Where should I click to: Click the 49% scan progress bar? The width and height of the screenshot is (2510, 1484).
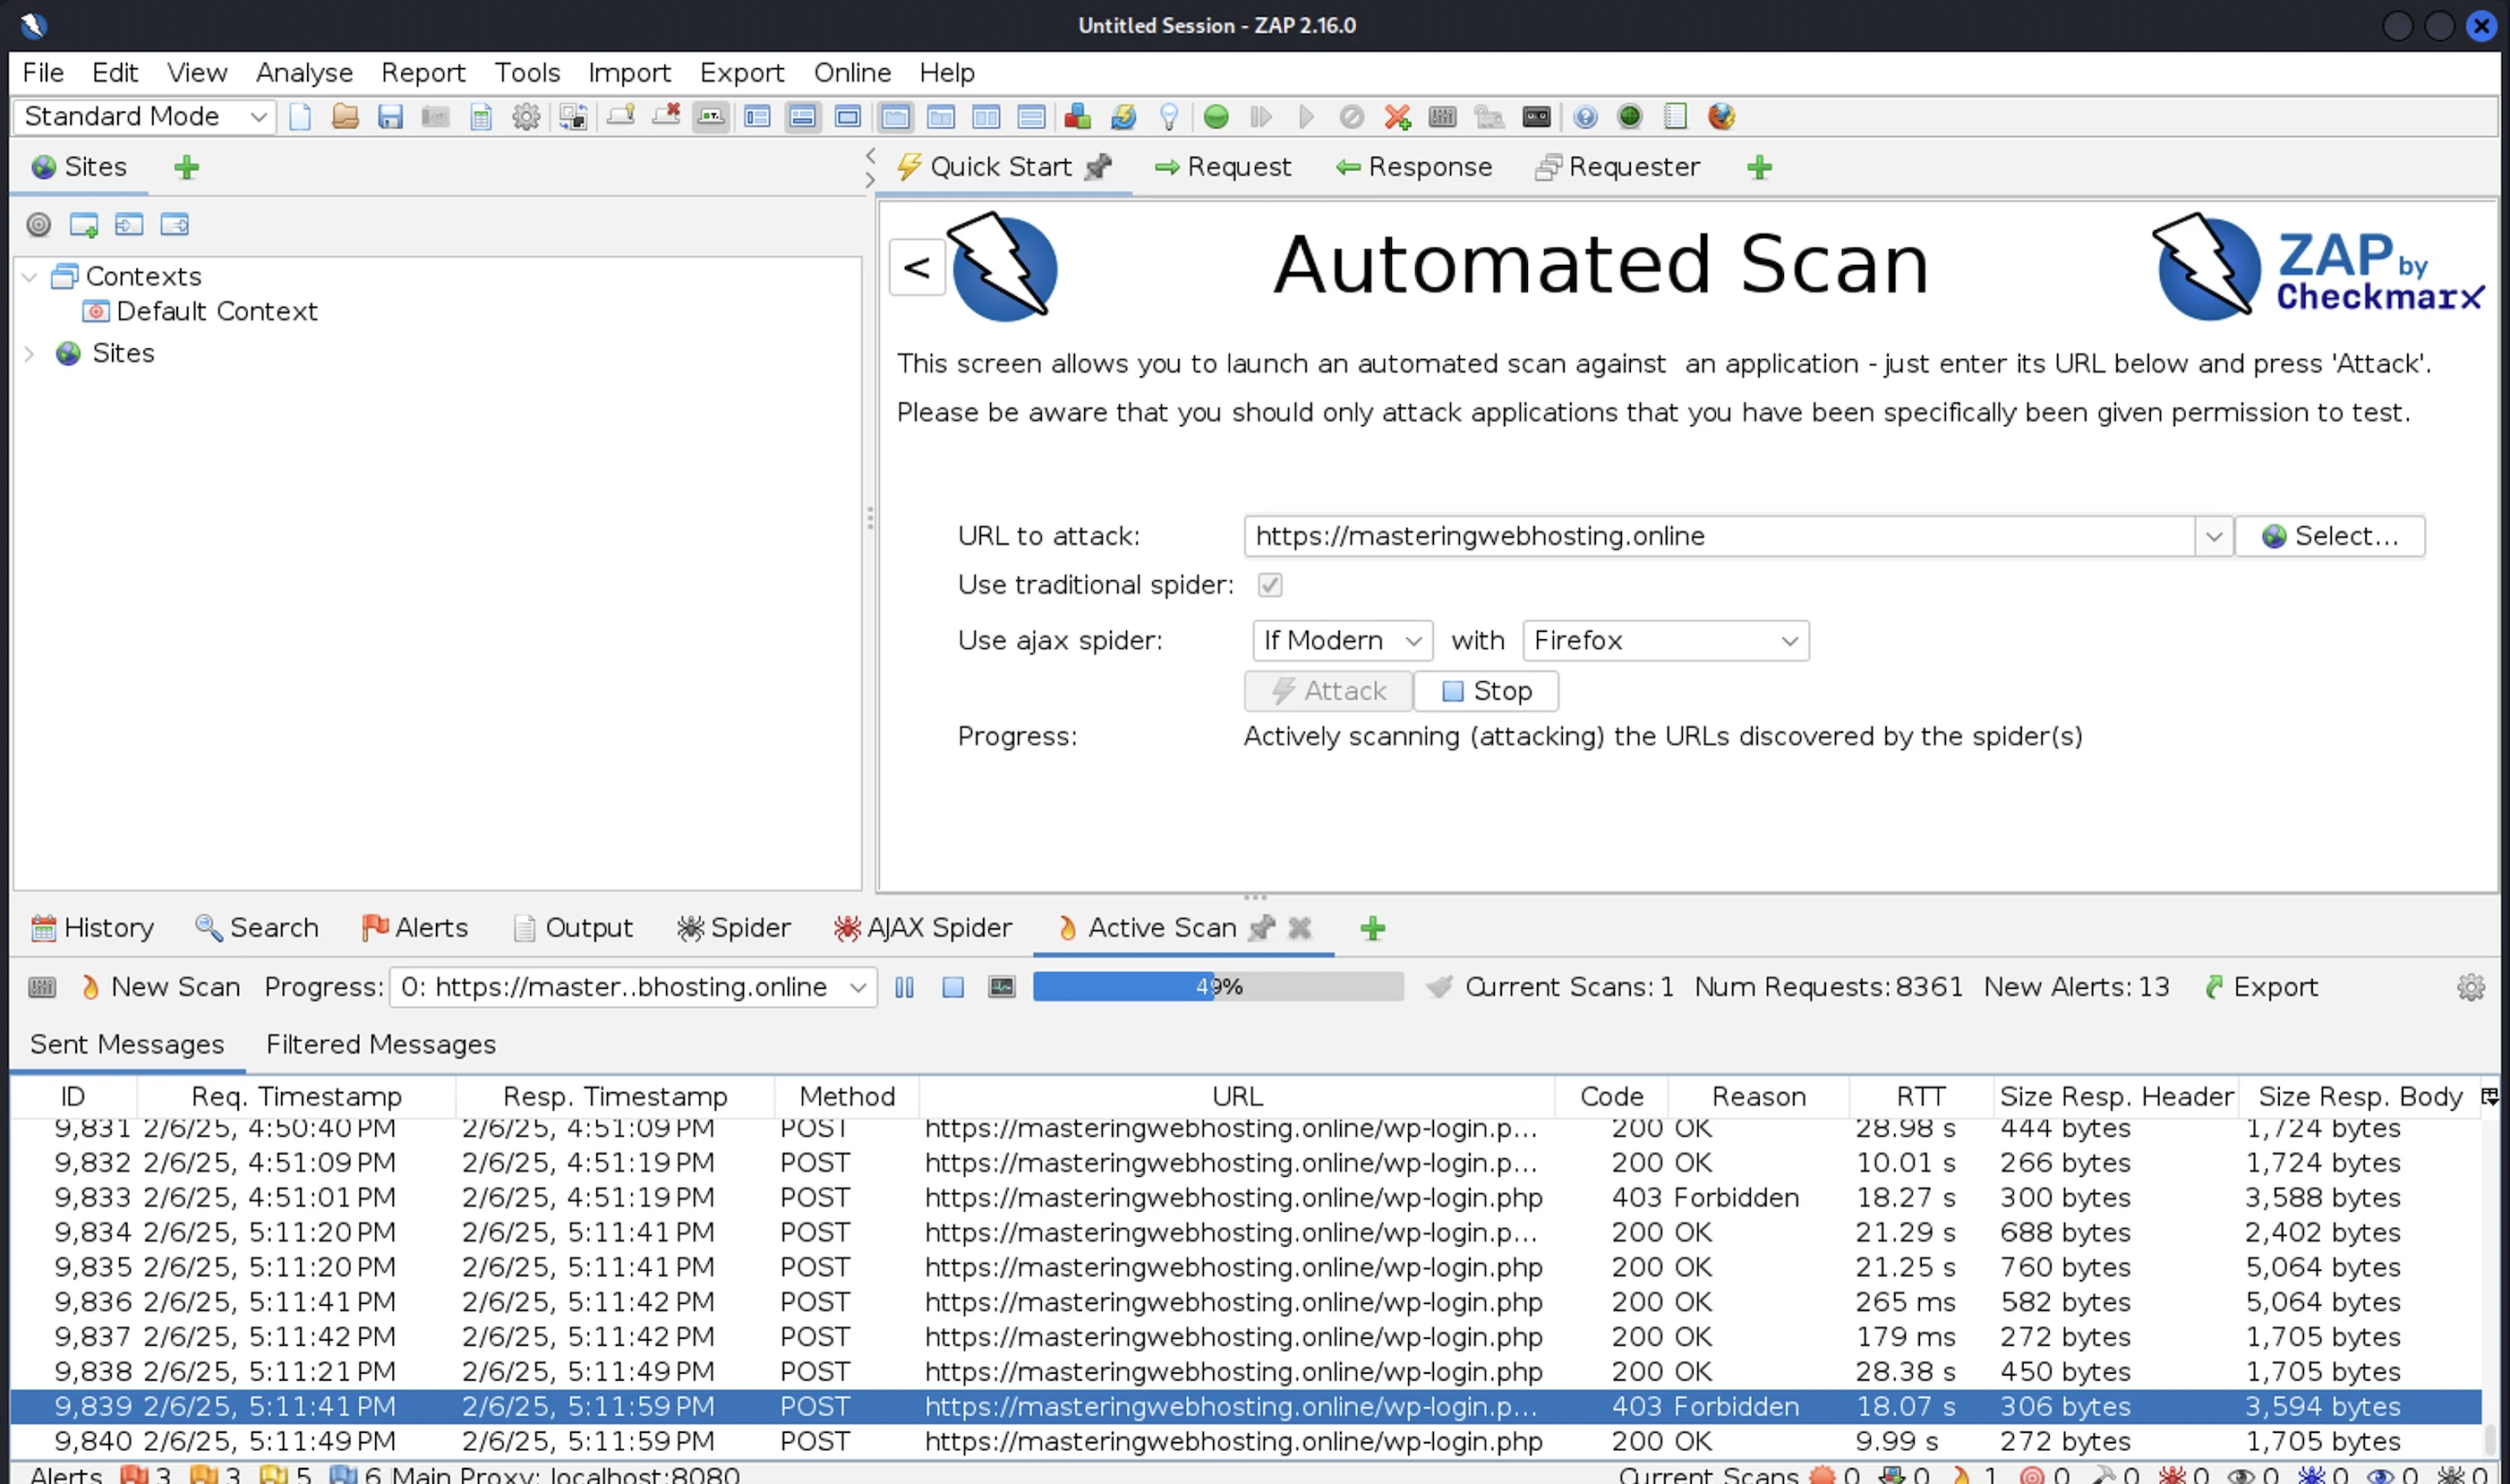[x=1217, y=988]
